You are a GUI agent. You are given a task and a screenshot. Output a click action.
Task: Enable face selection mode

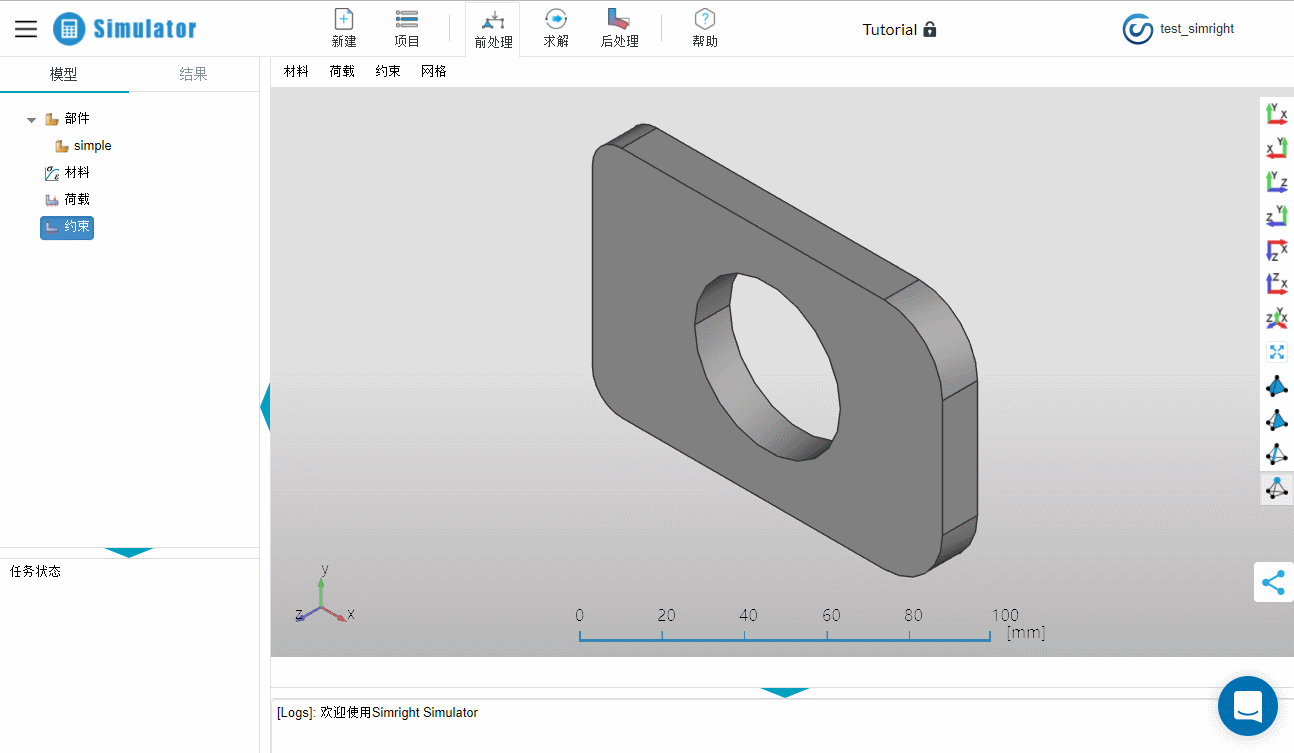click(1277, 420)
